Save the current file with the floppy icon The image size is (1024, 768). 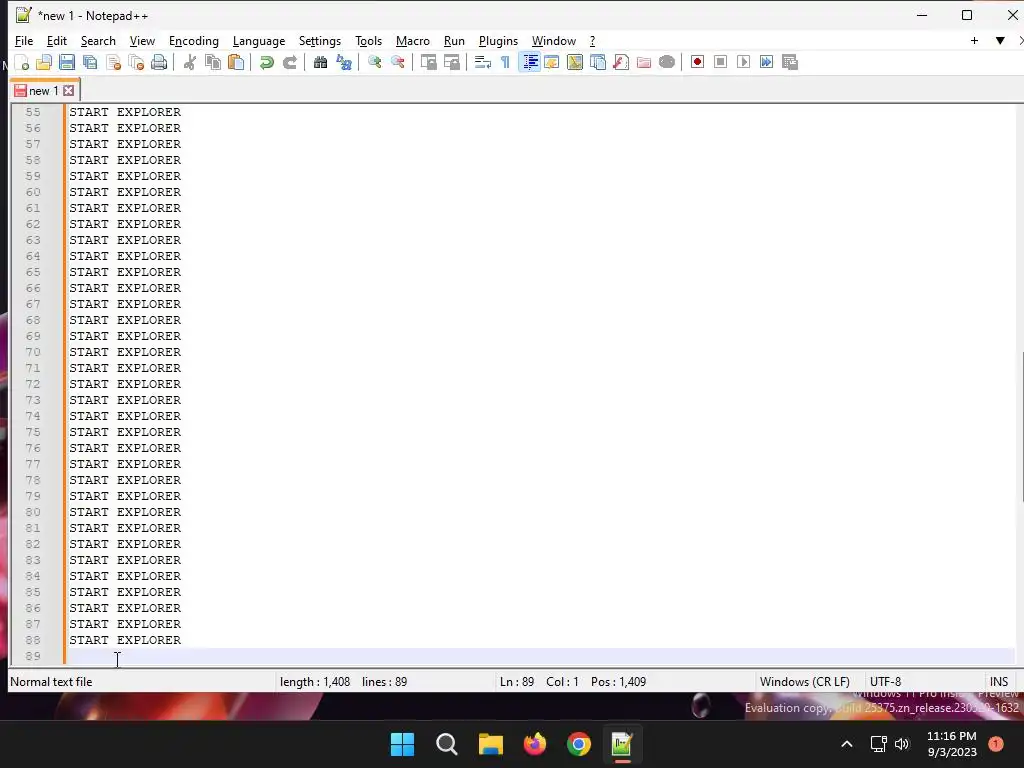tap(67, 62)
